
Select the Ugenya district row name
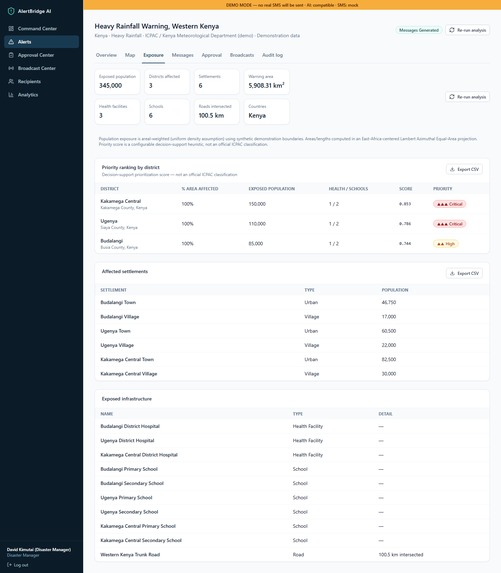point(109,221)
